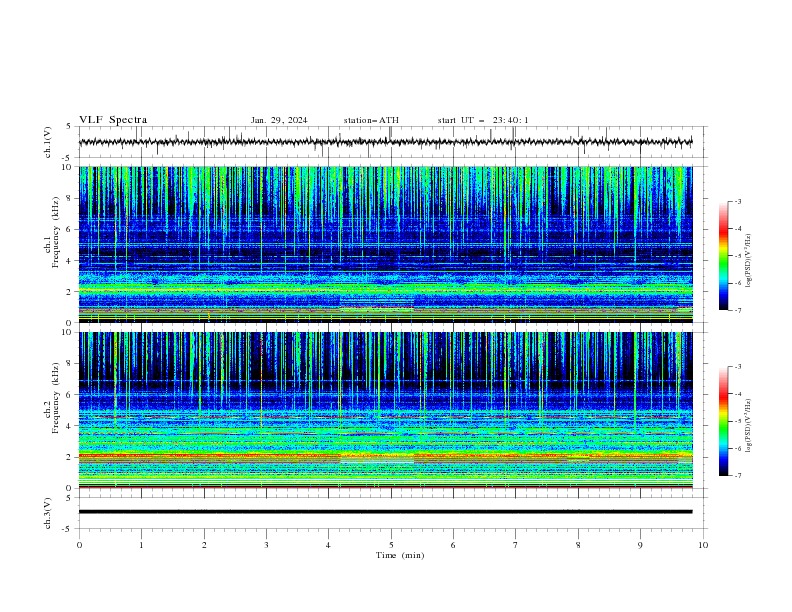Click the "2" tick on time axis
The width and height of the screenshot is (792, 612).
tap(204, 545)
